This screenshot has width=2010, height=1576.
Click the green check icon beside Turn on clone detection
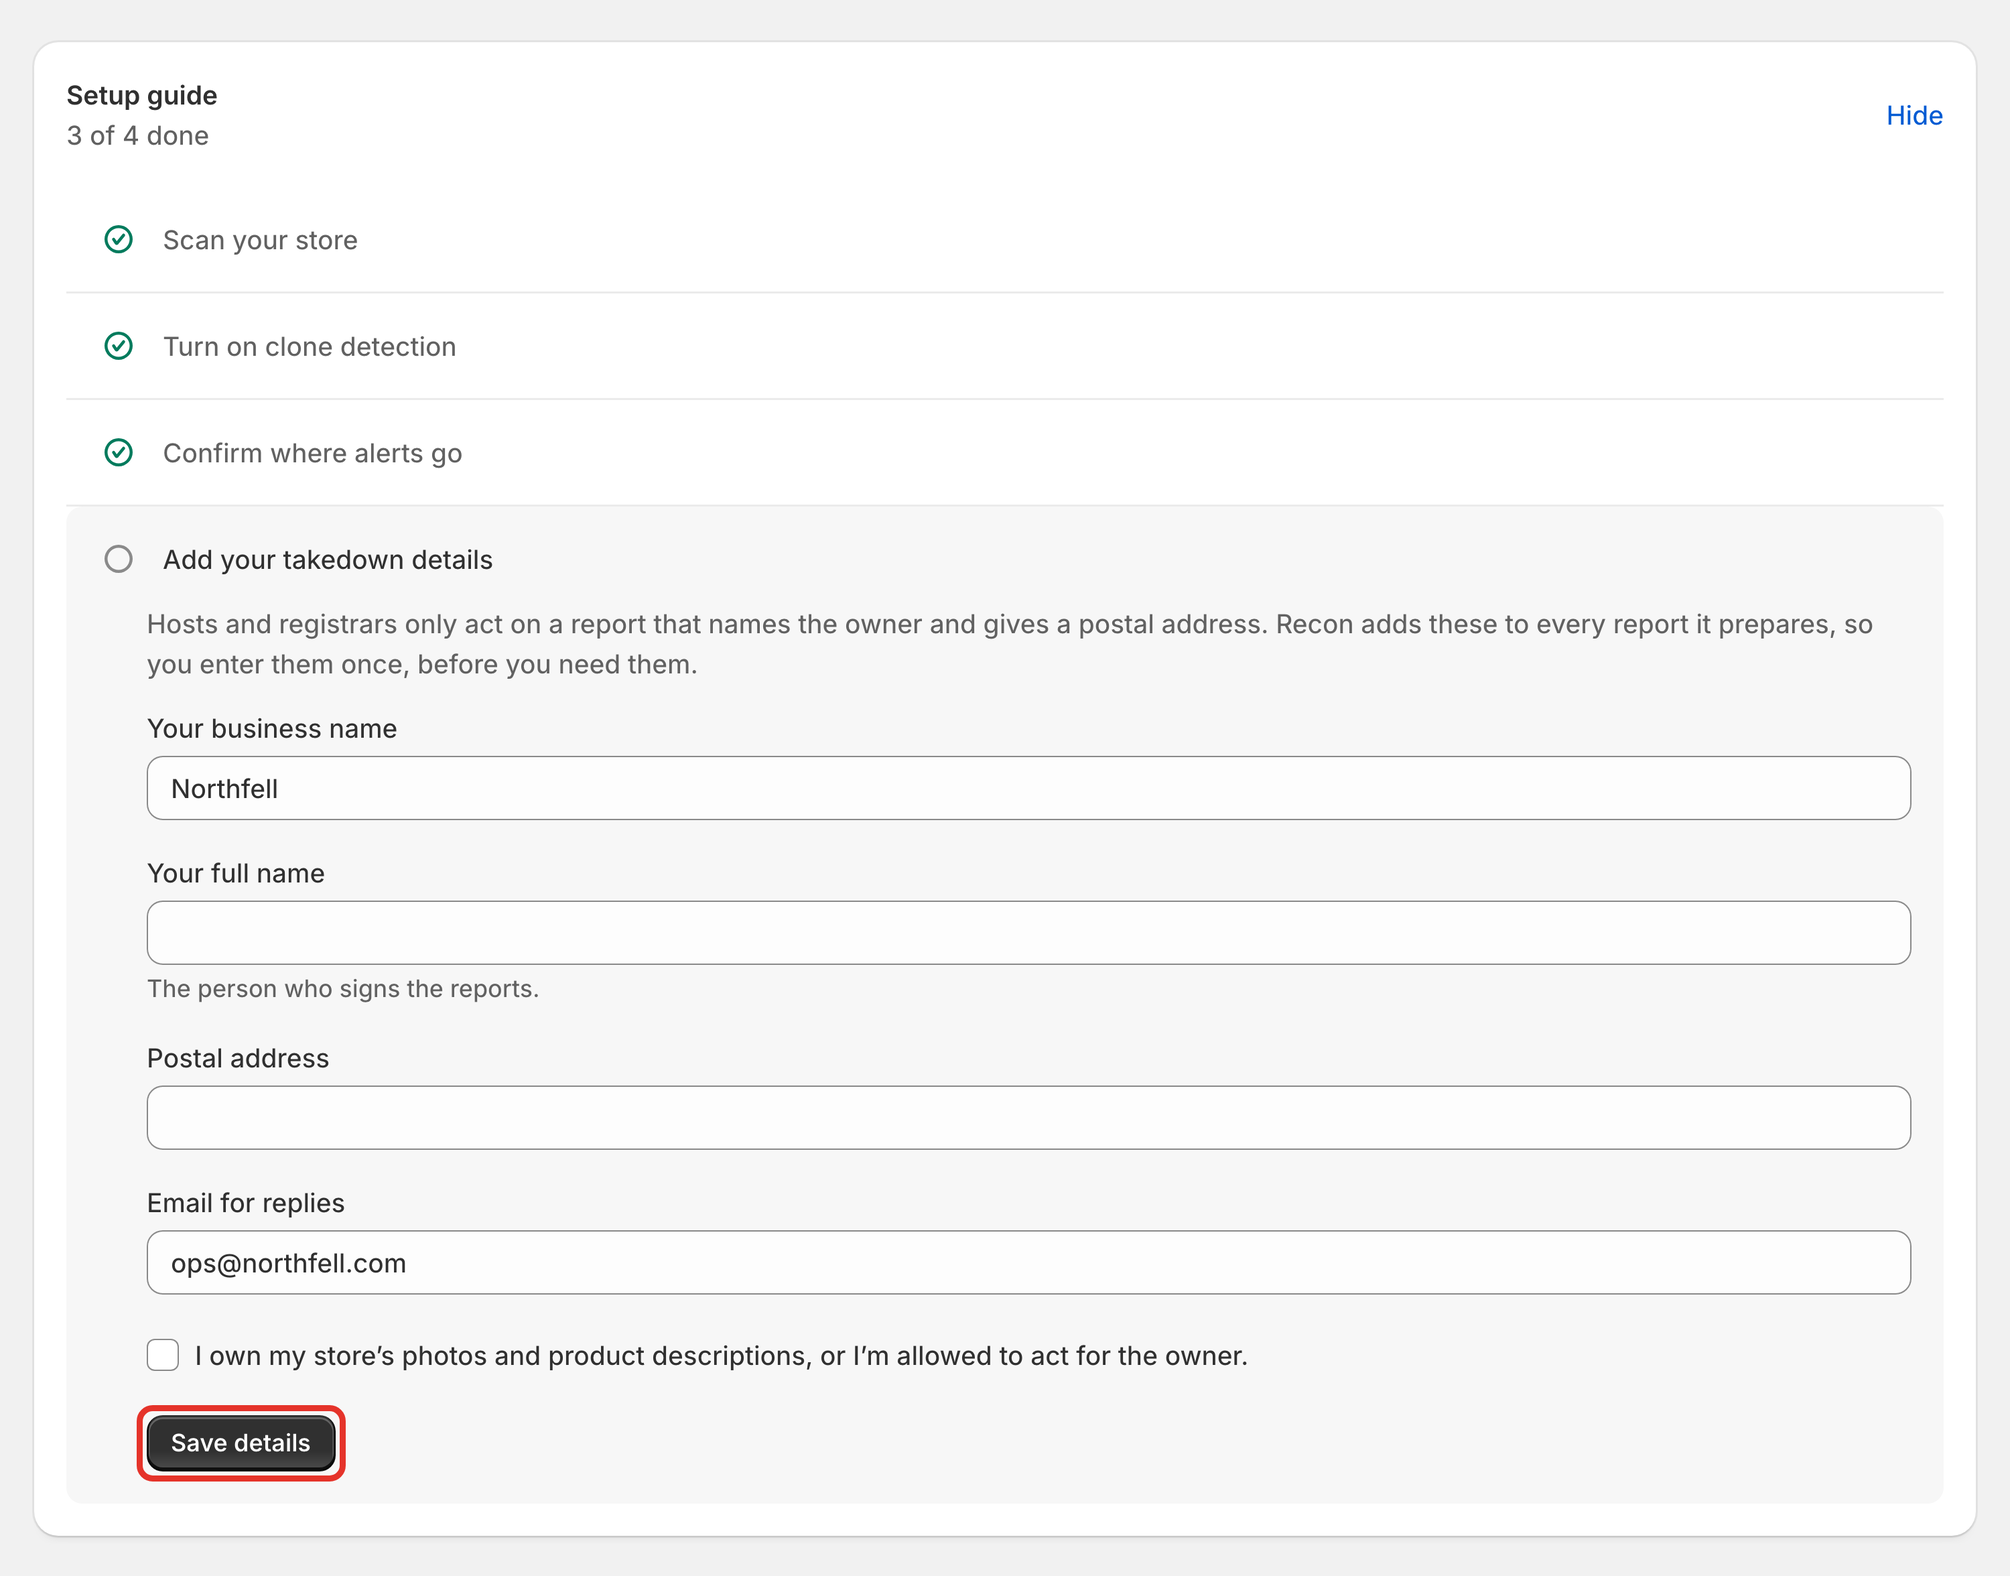[119, 346]
